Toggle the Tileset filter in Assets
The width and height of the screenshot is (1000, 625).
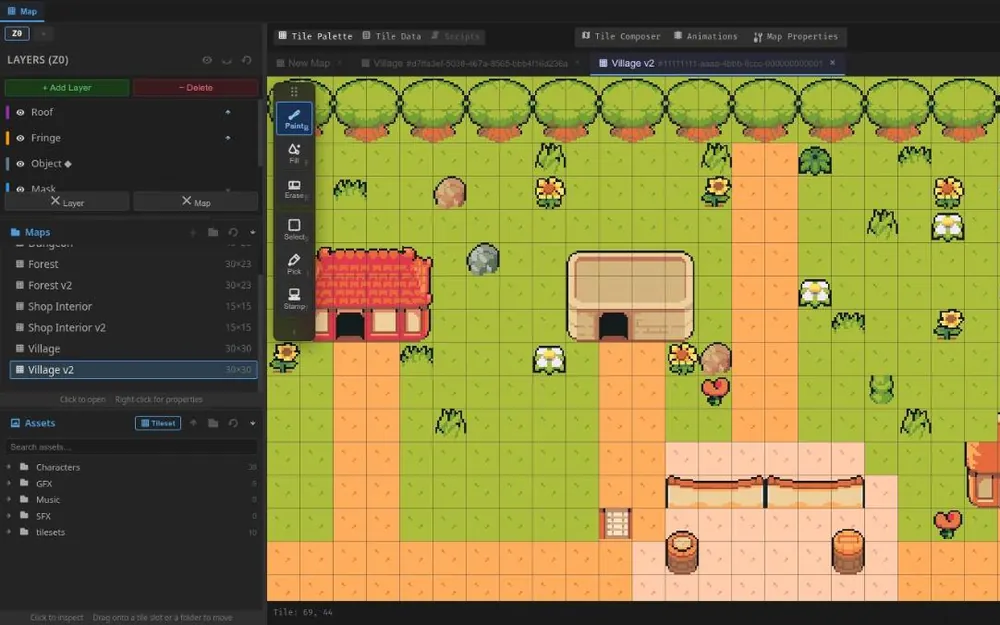click(x=158, y=423)
